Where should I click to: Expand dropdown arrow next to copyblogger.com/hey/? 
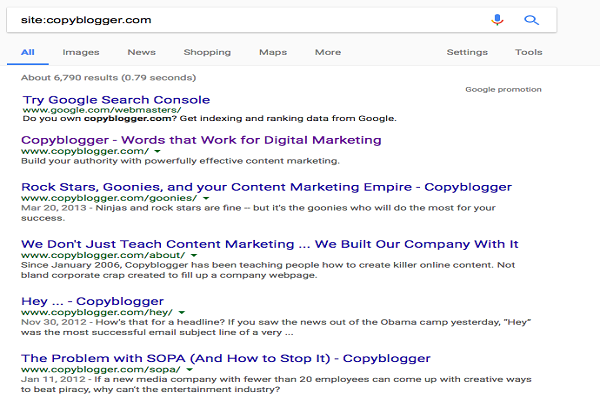pyautogui.click(x=182, y=312)
